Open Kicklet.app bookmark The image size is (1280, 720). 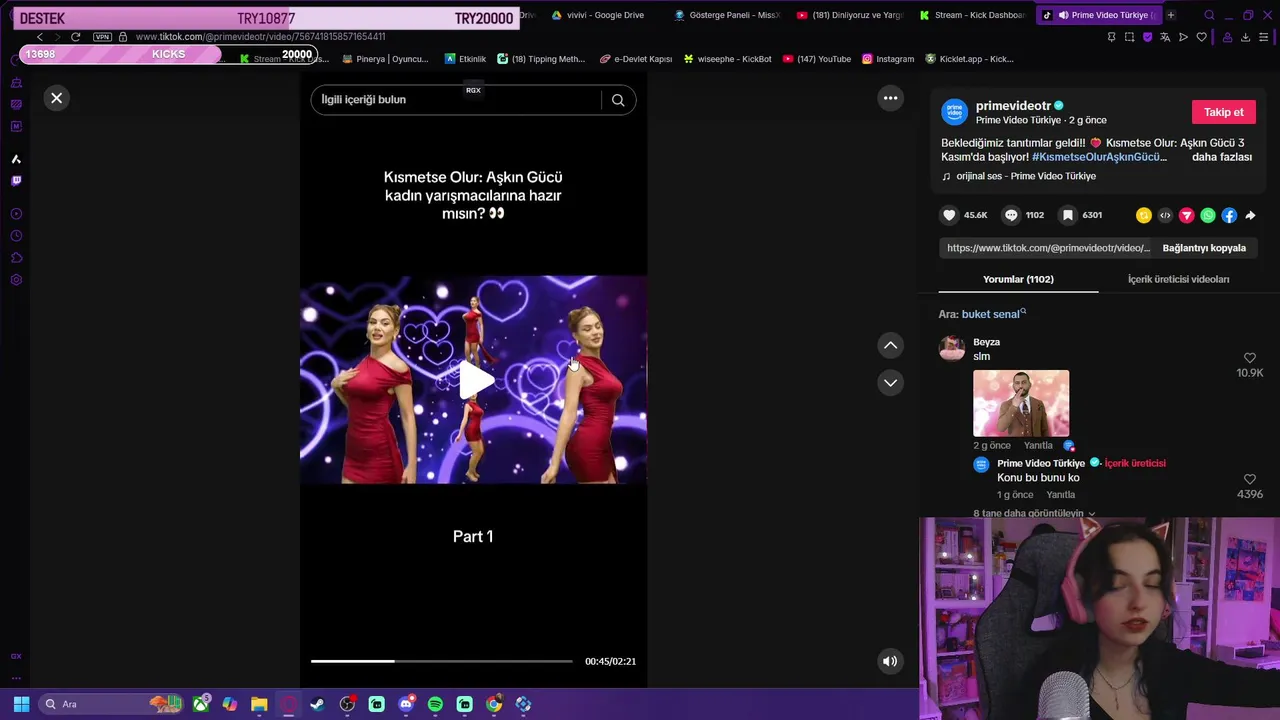(969, 59)
